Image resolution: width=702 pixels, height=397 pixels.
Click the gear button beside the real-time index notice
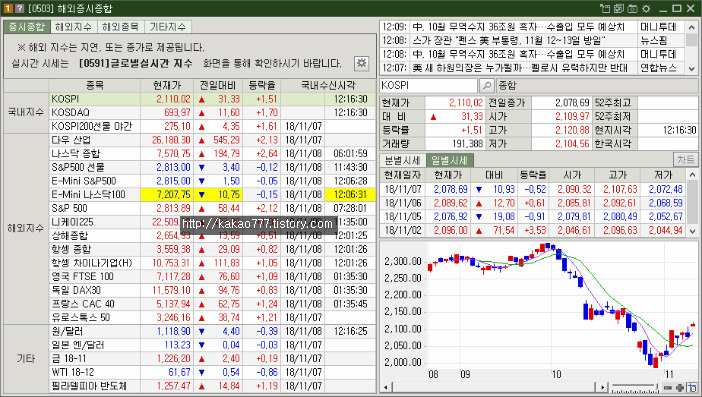(361, 63)
